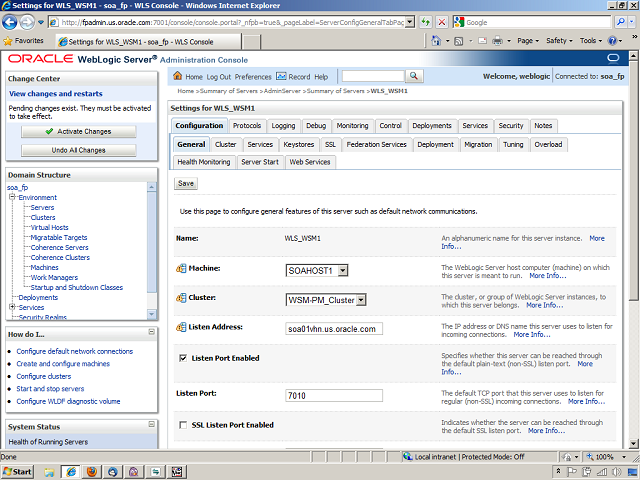Open the Keystores sub-tab
Screen dimensions: 640x480
tap(298, 144)
